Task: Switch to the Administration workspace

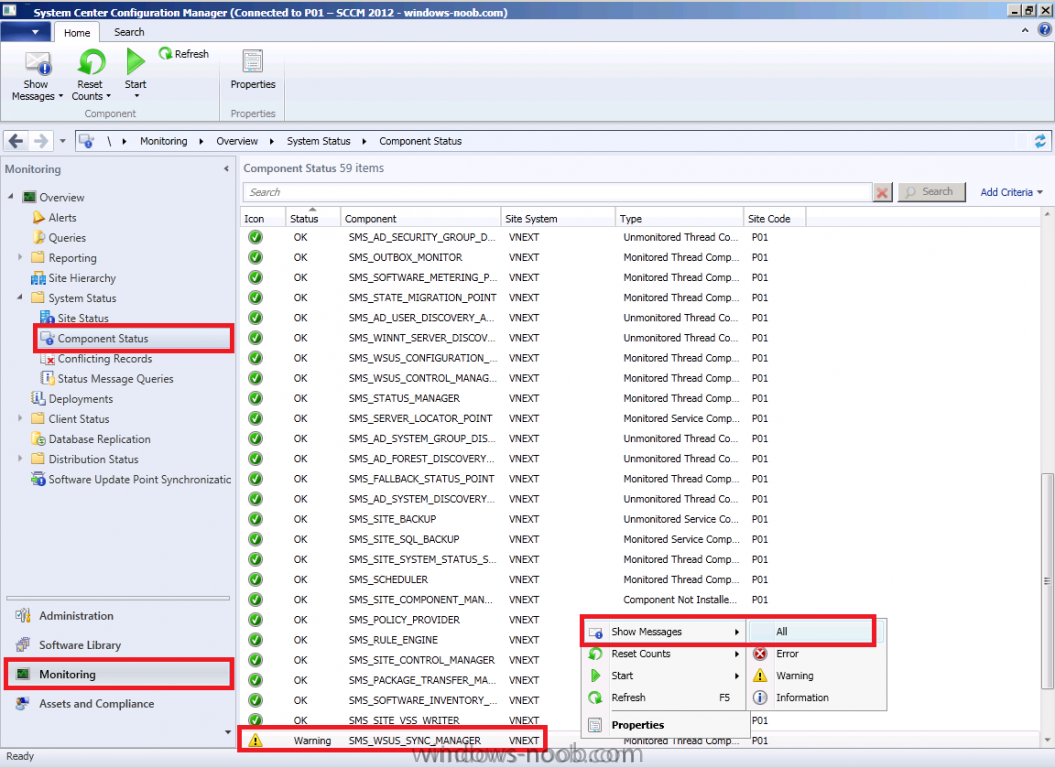Action: tap(76, 616)
